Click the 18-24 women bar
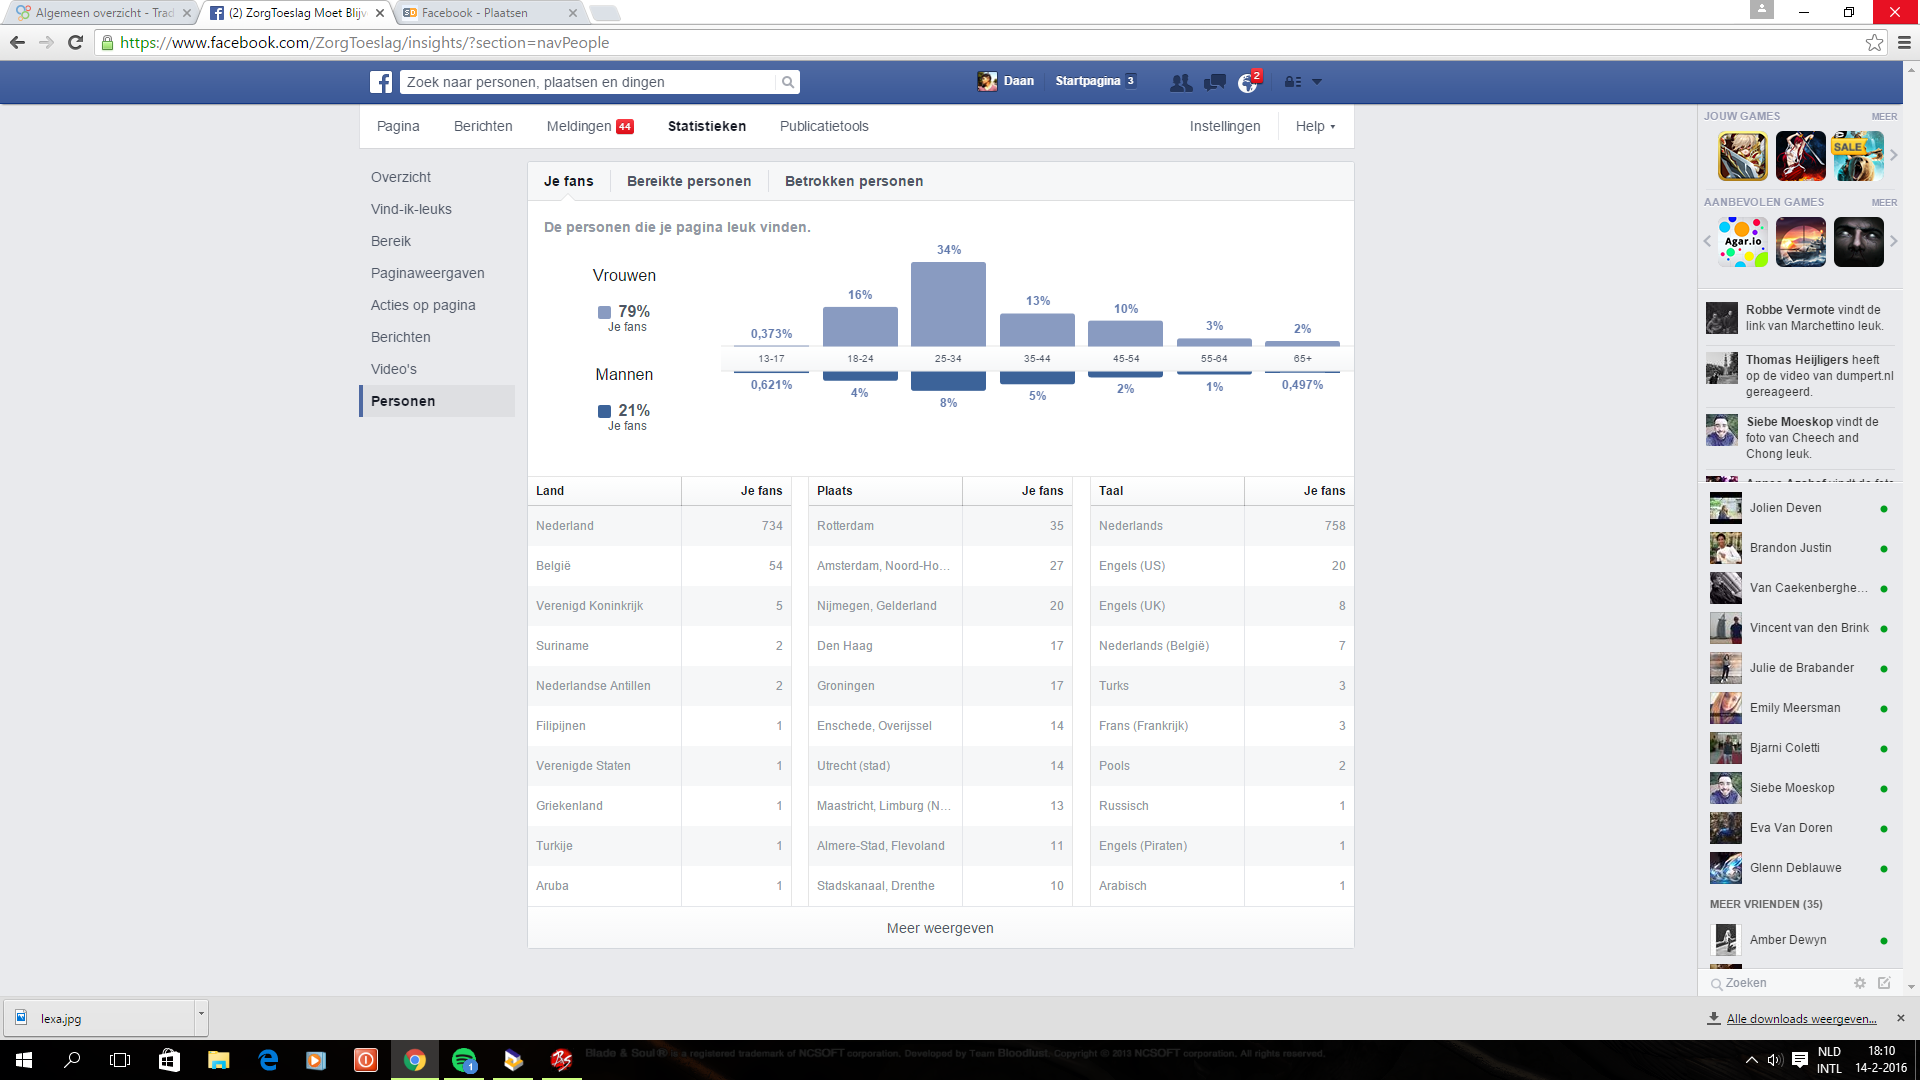1920x1080 pixels. pyautogui.click(x=860, y=327)
